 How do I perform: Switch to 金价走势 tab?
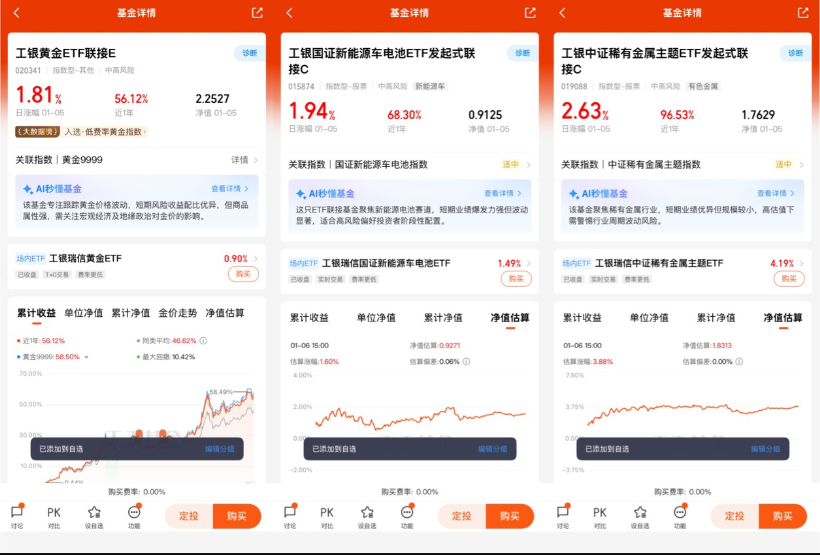[x=178, y=313]
